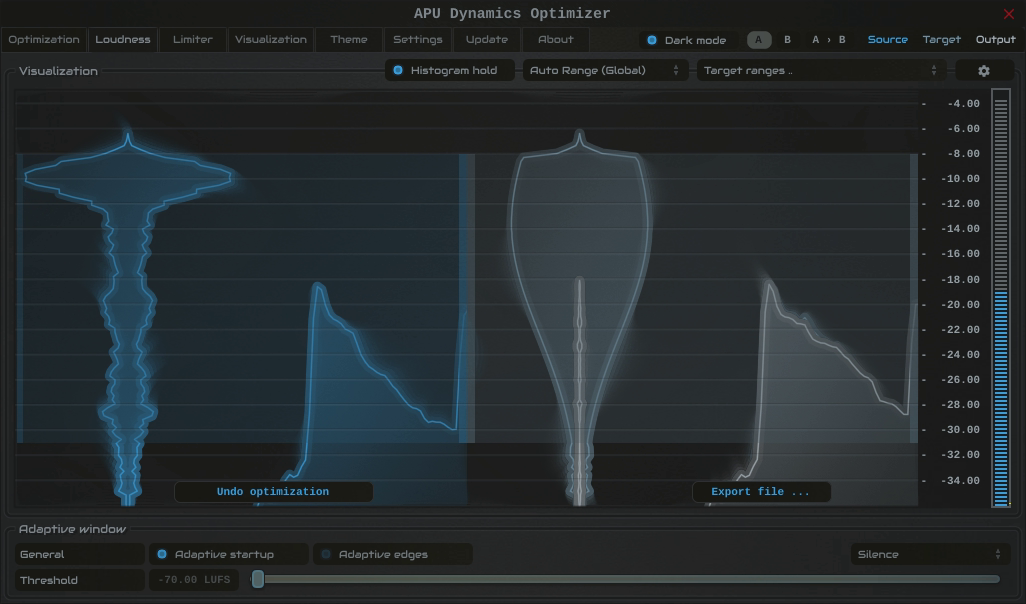Open the Settings tab
The width and height of the screenshot is (1026, 604).
[417, 40]
